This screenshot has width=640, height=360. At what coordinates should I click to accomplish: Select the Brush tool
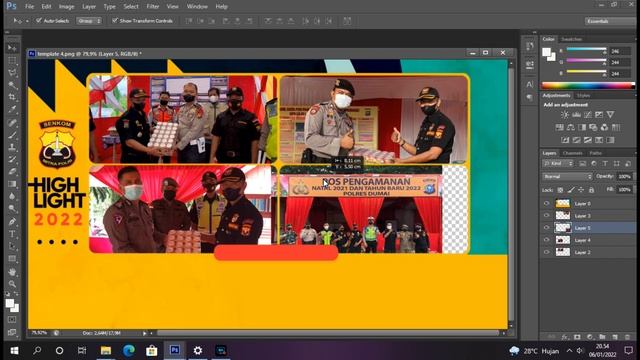[x=12, y=135]
